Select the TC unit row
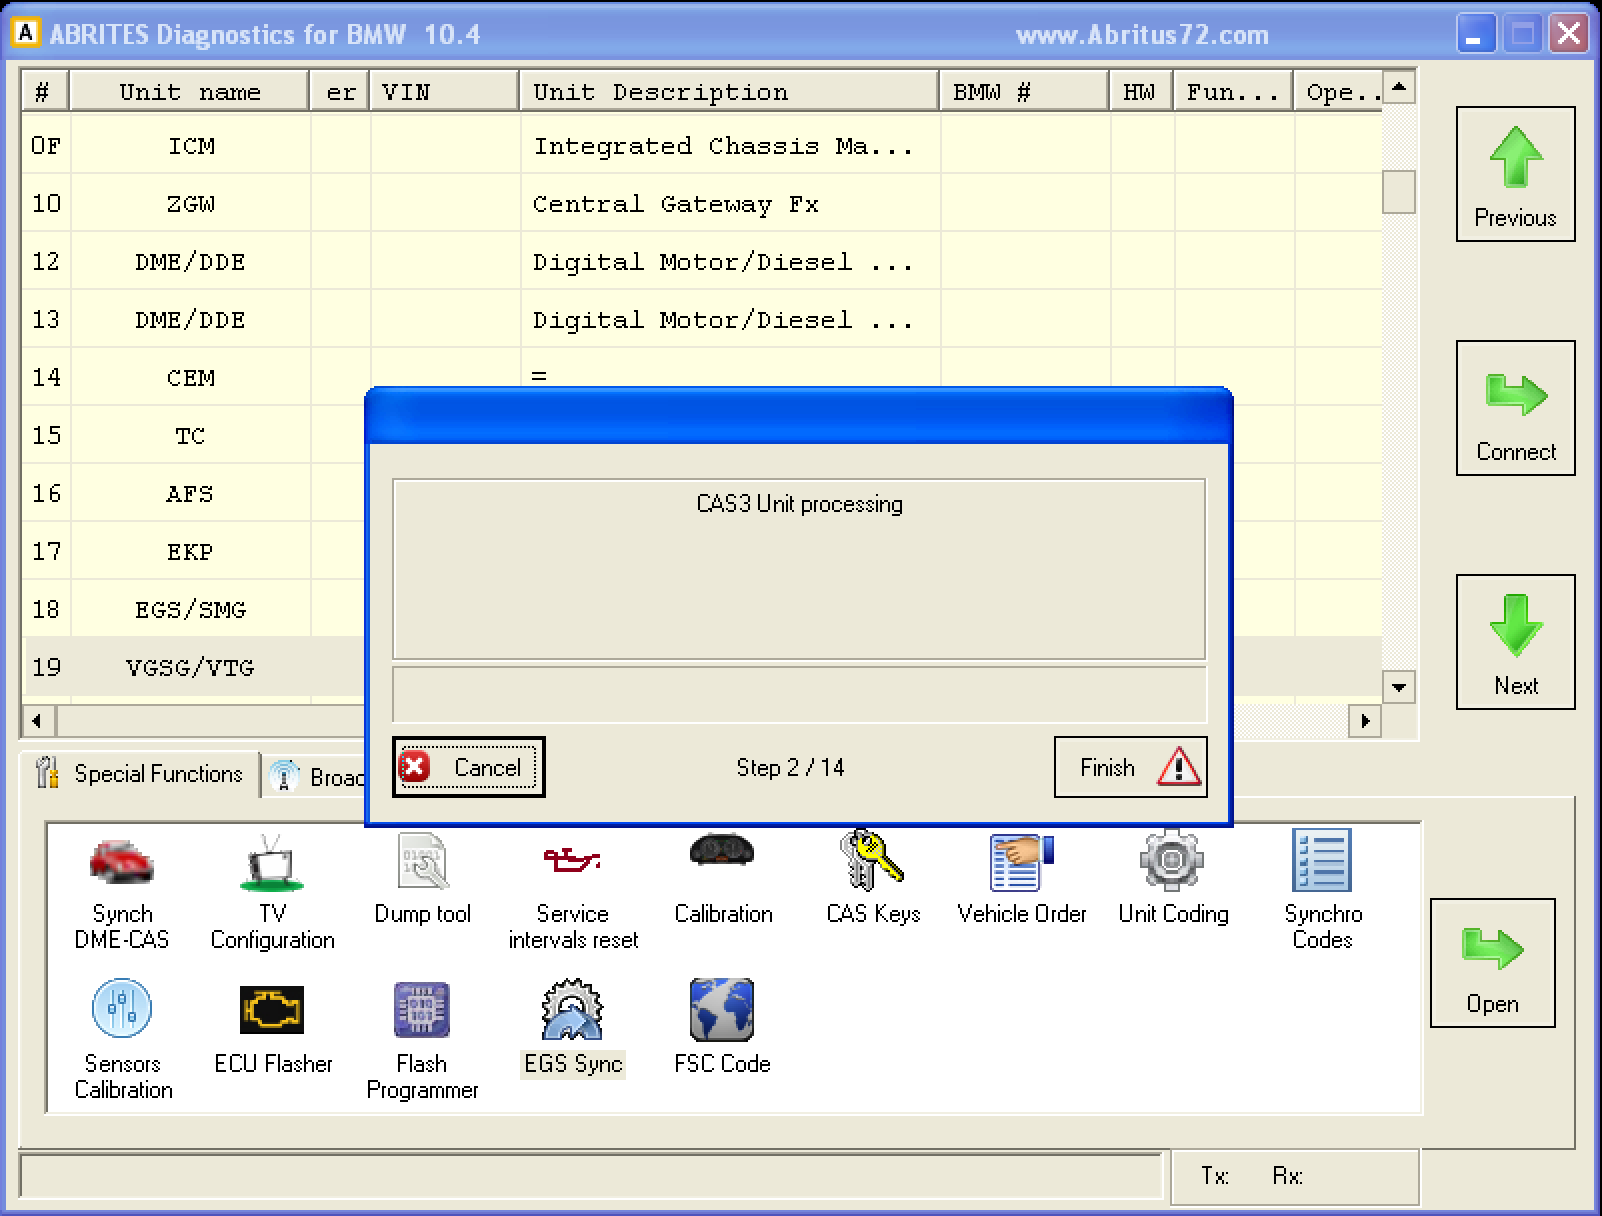 tap(193, 436)
